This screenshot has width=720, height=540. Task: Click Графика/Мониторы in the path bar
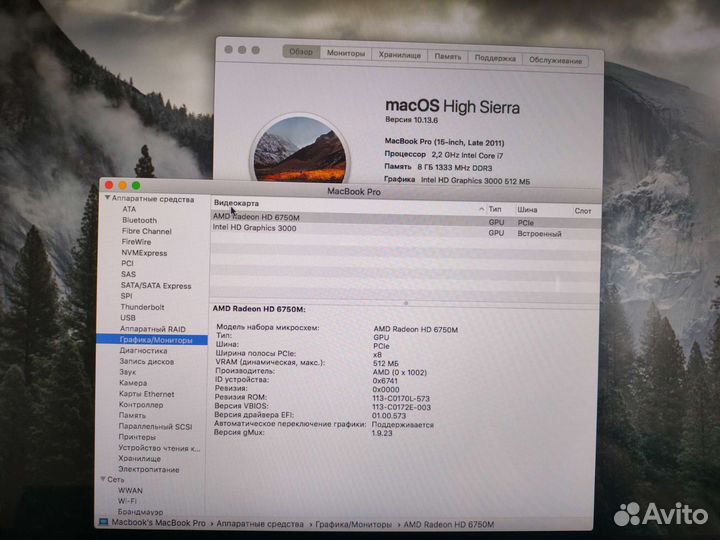click(x=353, y=524)
